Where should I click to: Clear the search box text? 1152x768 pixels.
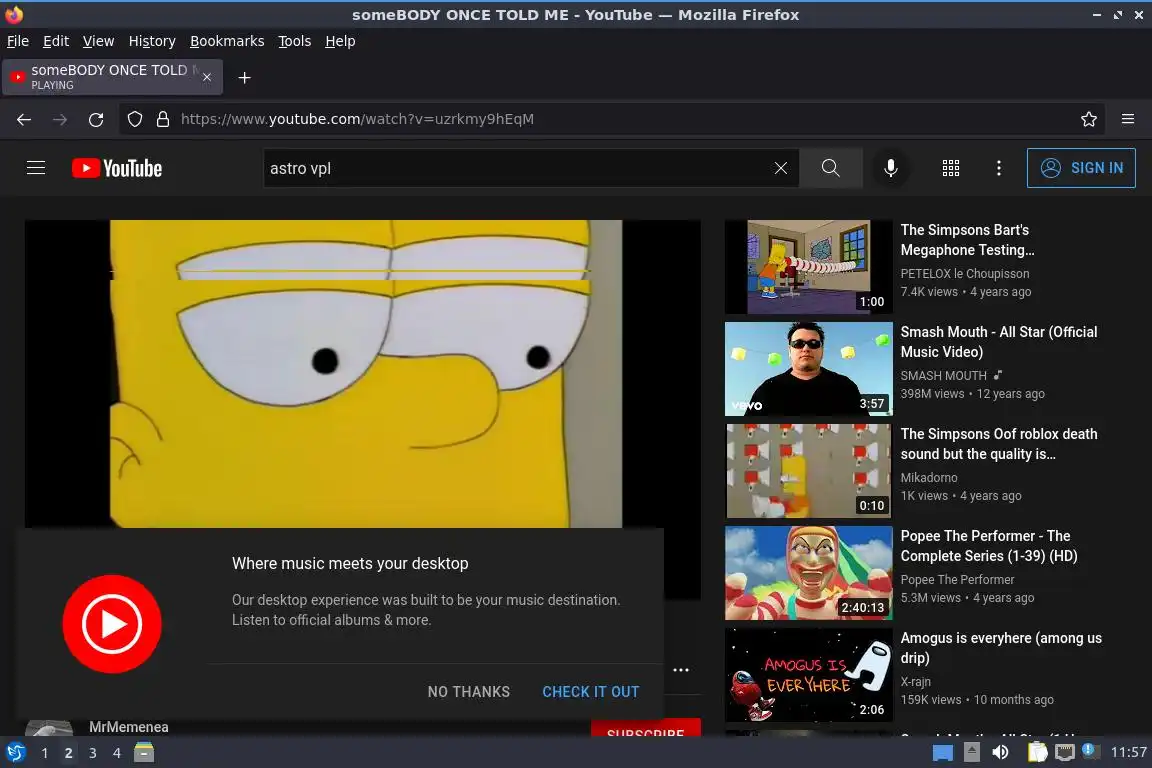[x=780, y=168]
